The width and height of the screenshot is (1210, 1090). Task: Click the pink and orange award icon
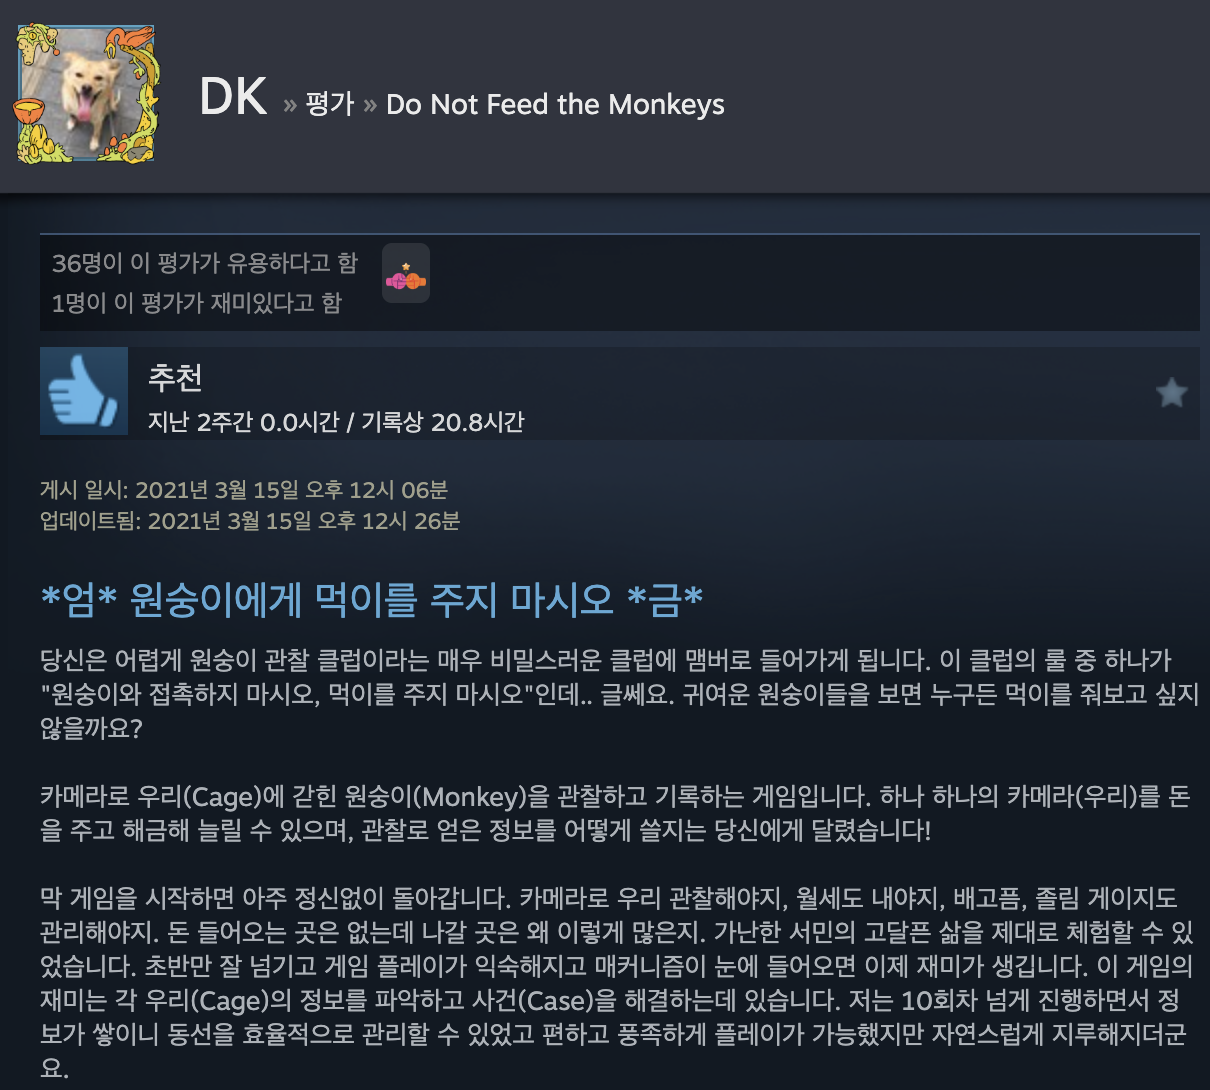pos(406,273)
